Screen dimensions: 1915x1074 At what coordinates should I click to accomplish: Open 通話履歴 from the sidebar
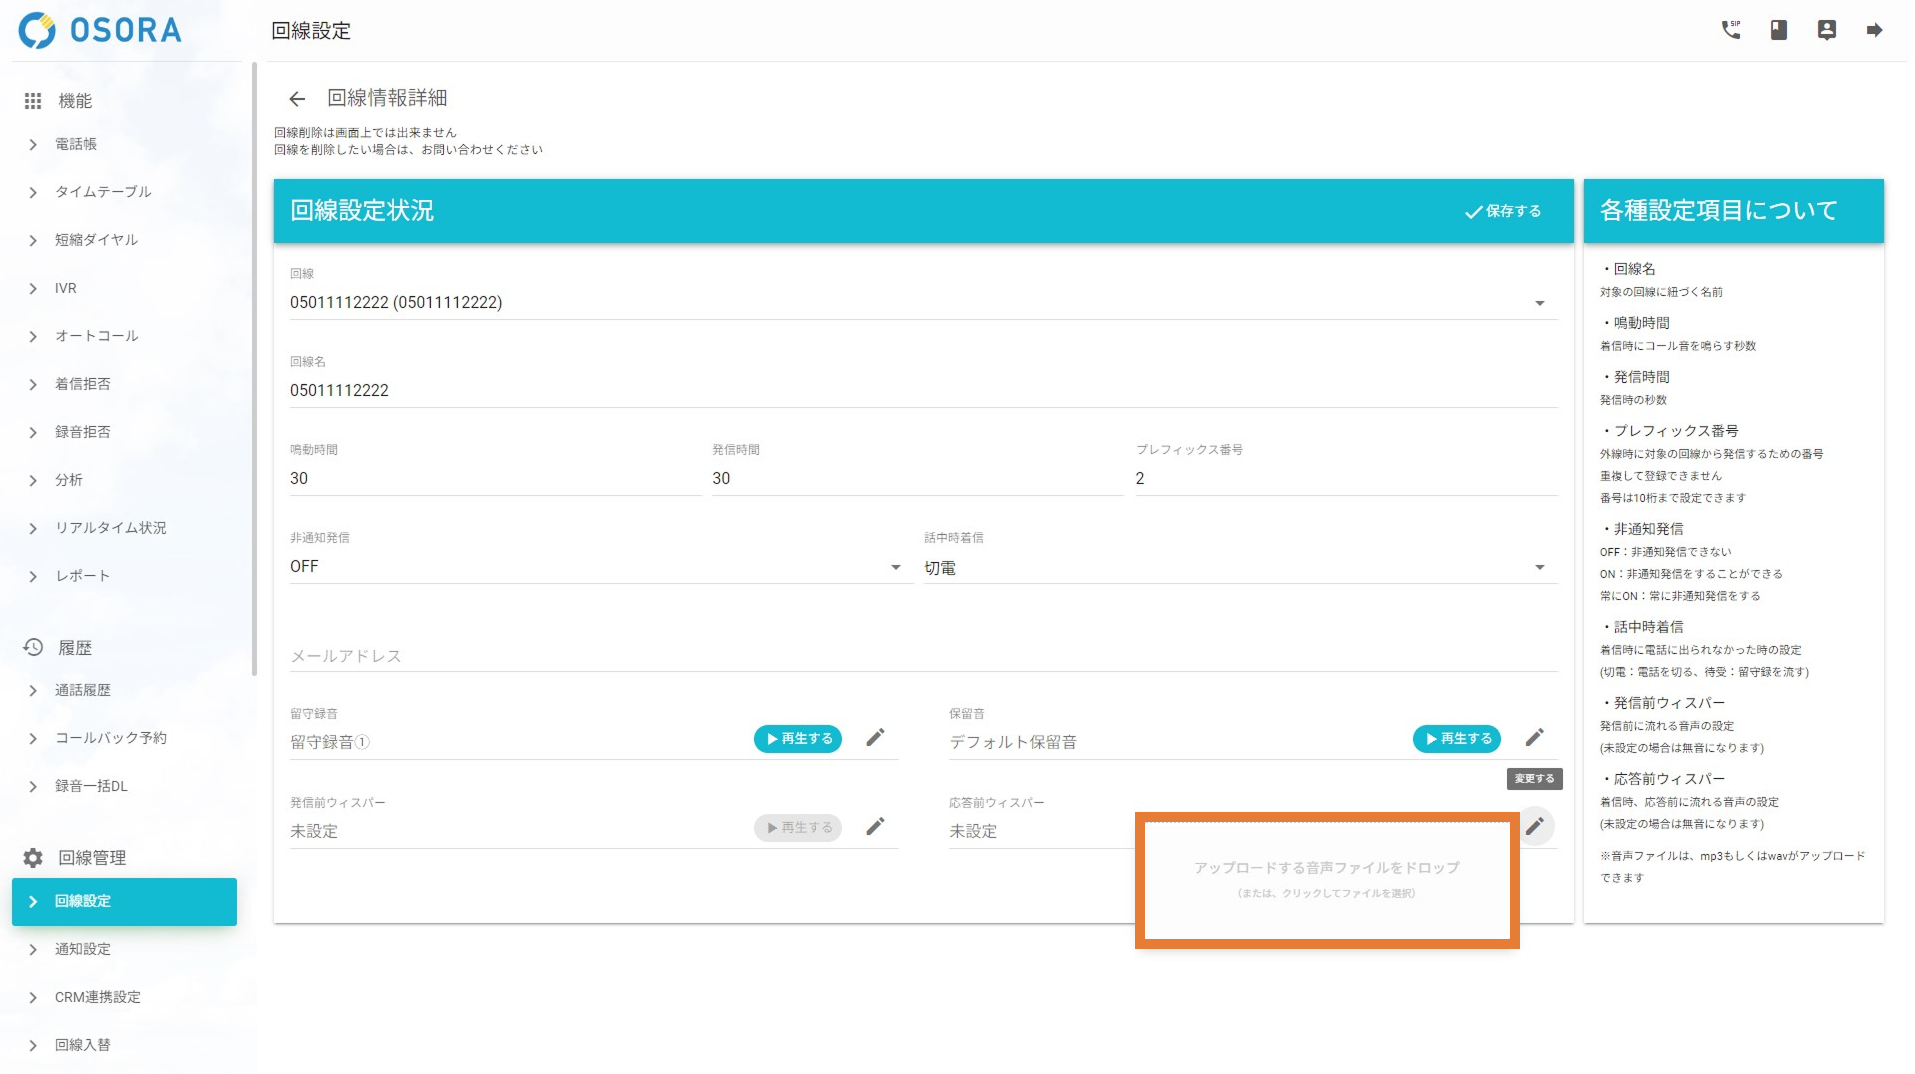pos(83,690)
